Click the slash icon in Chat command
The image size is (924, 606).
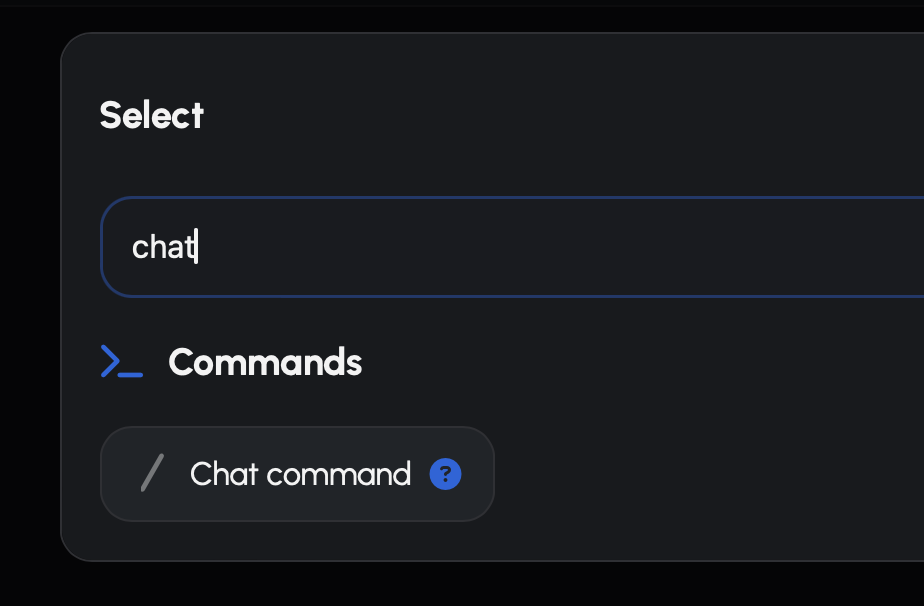152,474
